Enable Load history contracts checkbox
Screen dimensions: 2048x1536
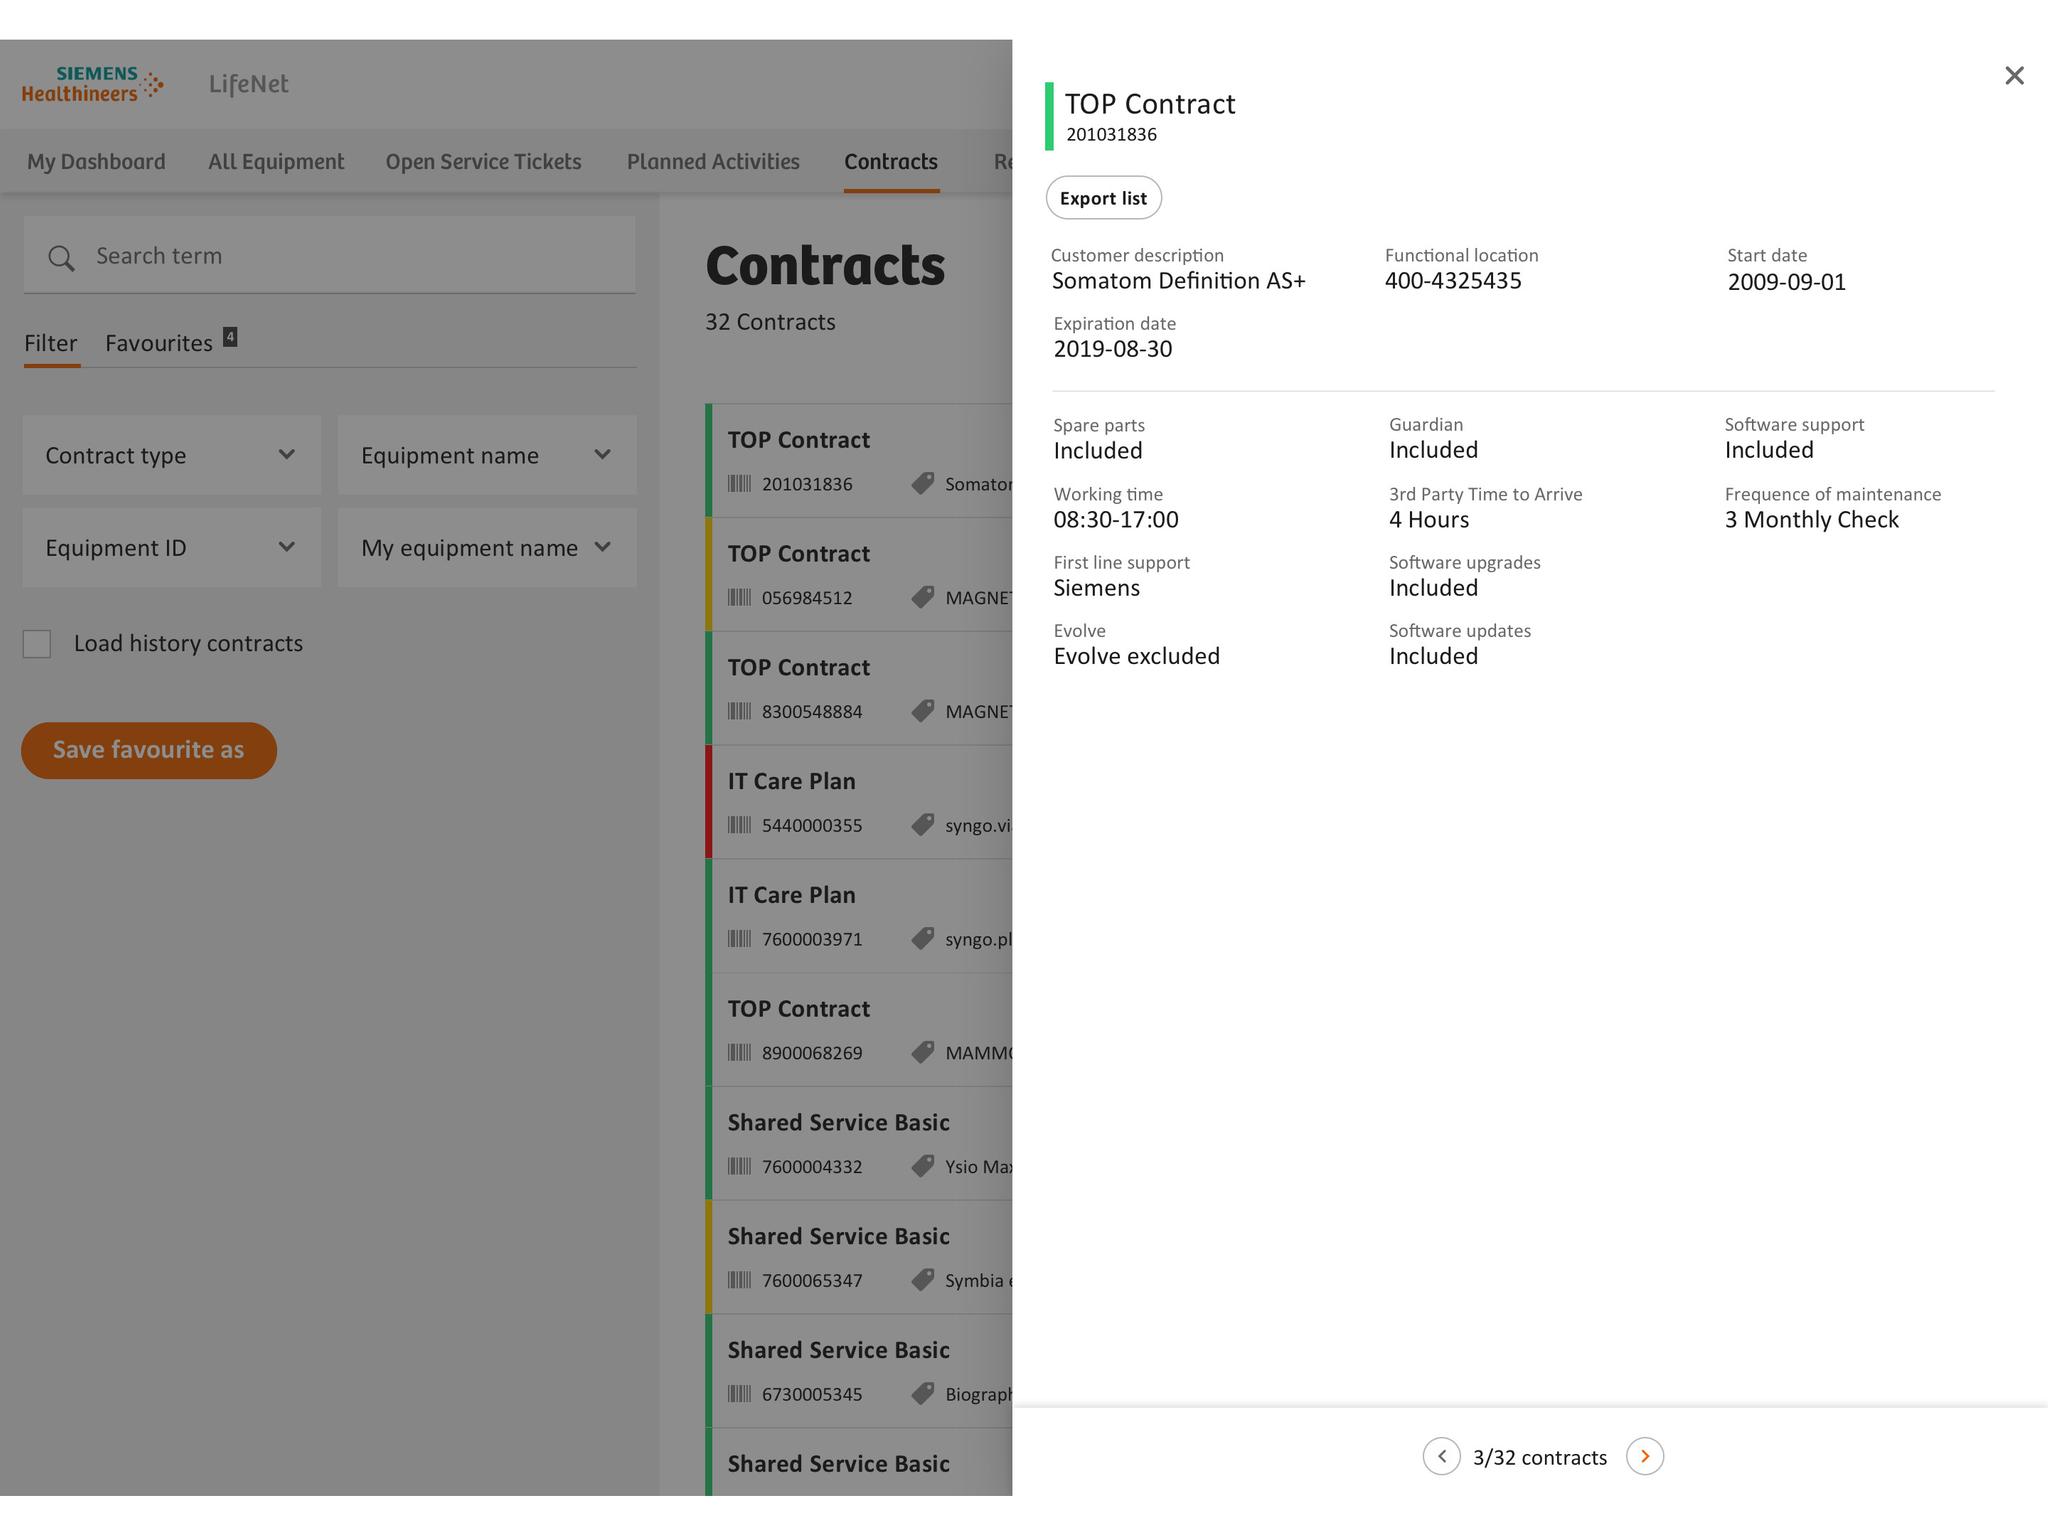click(37, 644)
